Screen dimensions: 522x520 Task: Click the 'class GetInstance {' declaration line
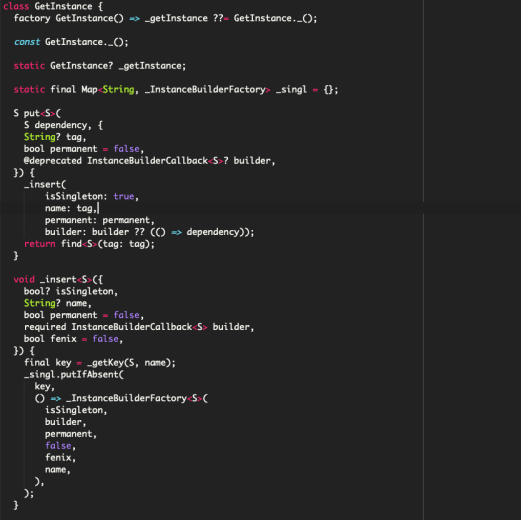click(x=53, y=6)
